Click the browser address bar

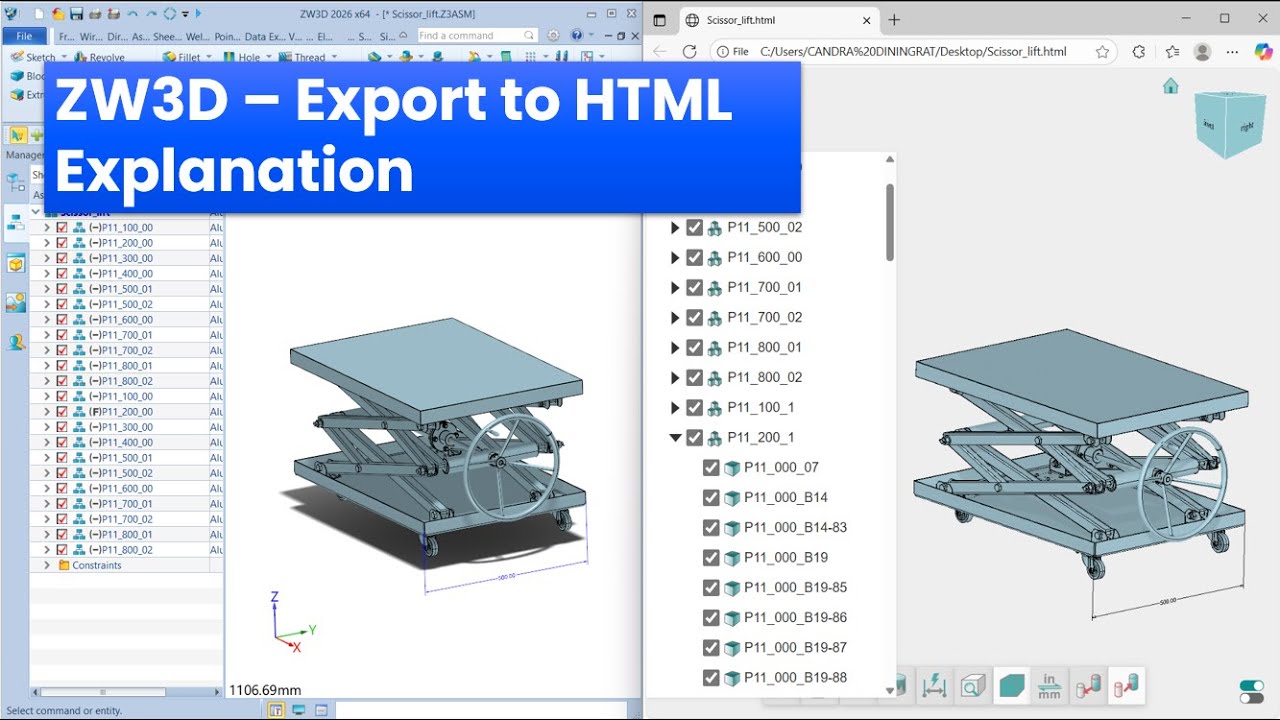coord(912,51)
